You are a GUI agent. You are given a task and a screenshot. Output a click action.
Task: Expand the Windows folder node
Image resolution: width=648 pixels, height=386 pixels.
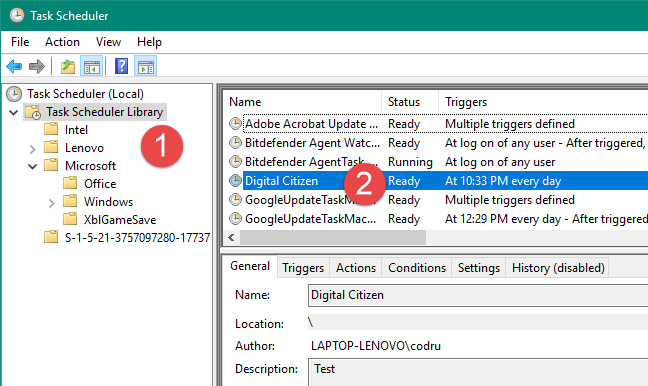[x=52, y=203]
